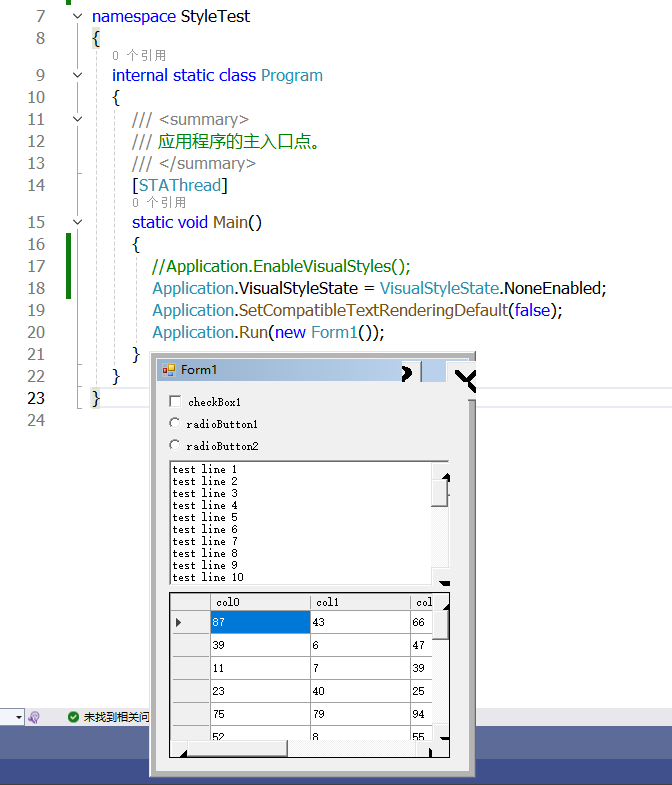The height and width of the screenshot is (785, 672).
Task: Click the grid cell containing 40
Action: [360, 691]
